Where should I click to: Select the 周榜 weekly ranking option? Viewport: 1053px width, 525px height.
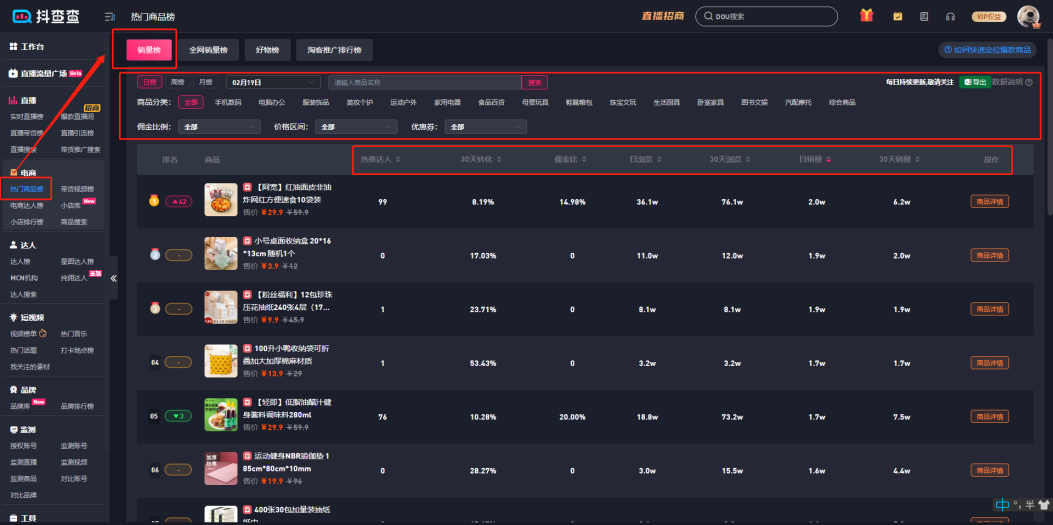click(x=177, y=82)
